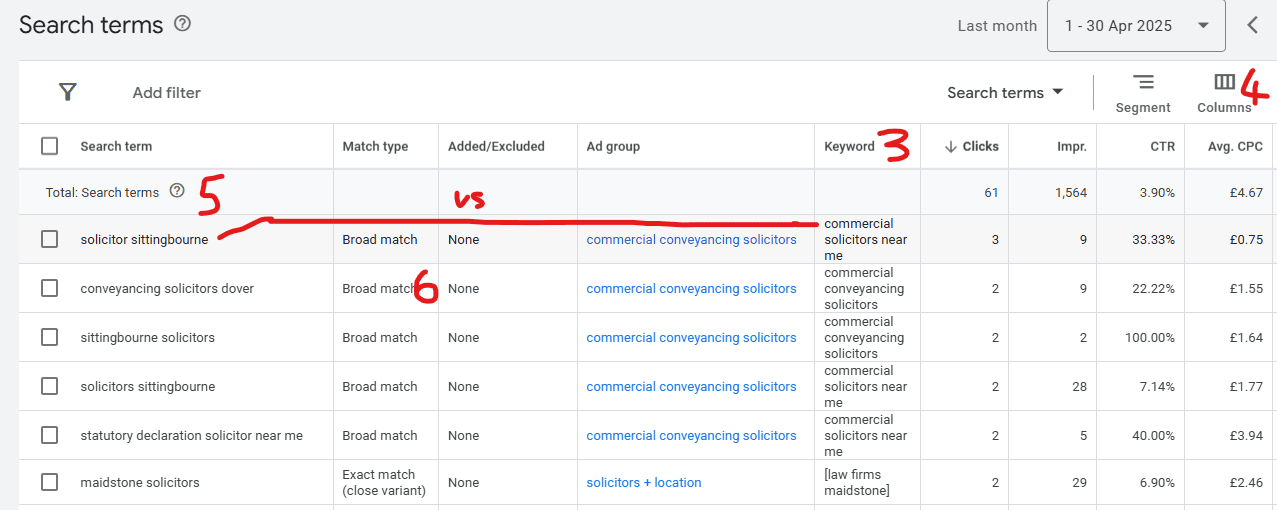Sort by the Match type column header
1277x510 pixels.
coord(375,146)
